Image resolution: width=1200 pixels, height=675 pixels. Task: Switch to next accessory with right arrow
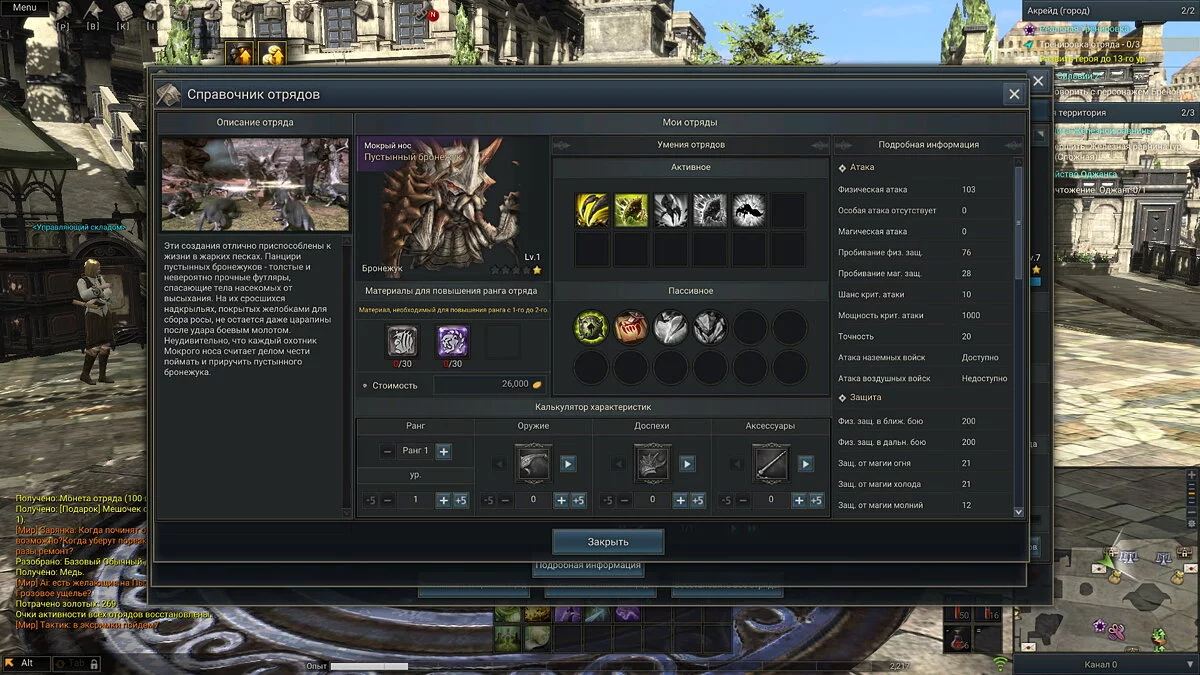806,464
